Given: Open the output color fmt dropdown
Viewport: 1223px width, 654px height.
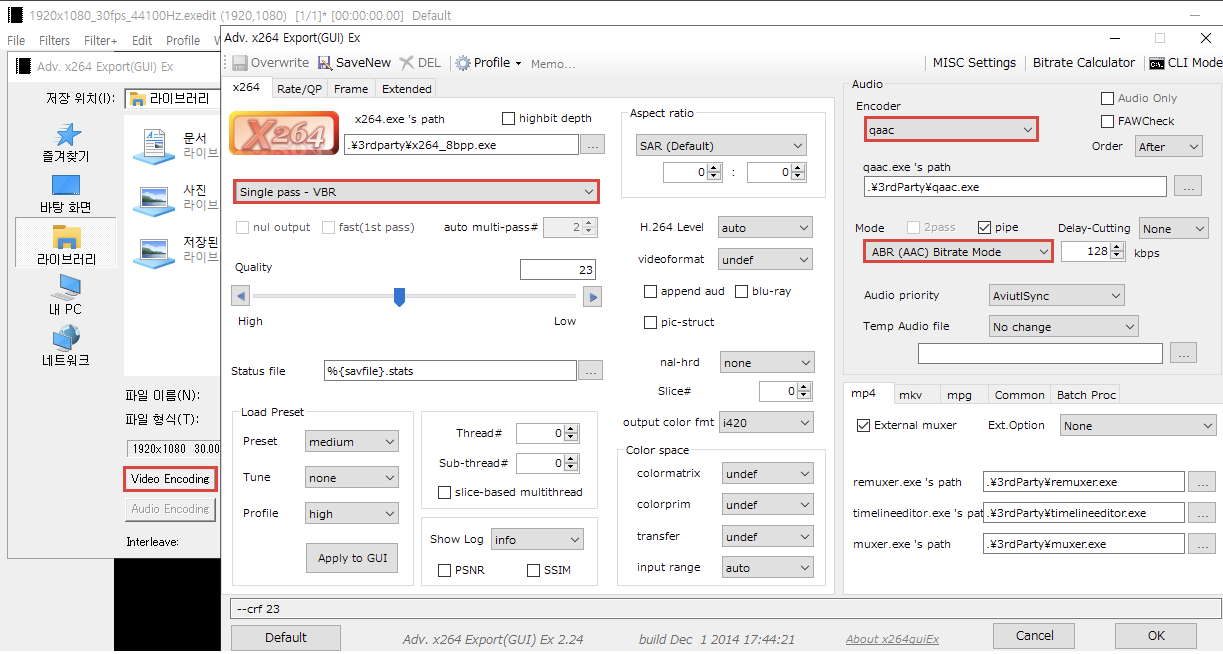Looking at the screenshot, I should pos(765,423).
